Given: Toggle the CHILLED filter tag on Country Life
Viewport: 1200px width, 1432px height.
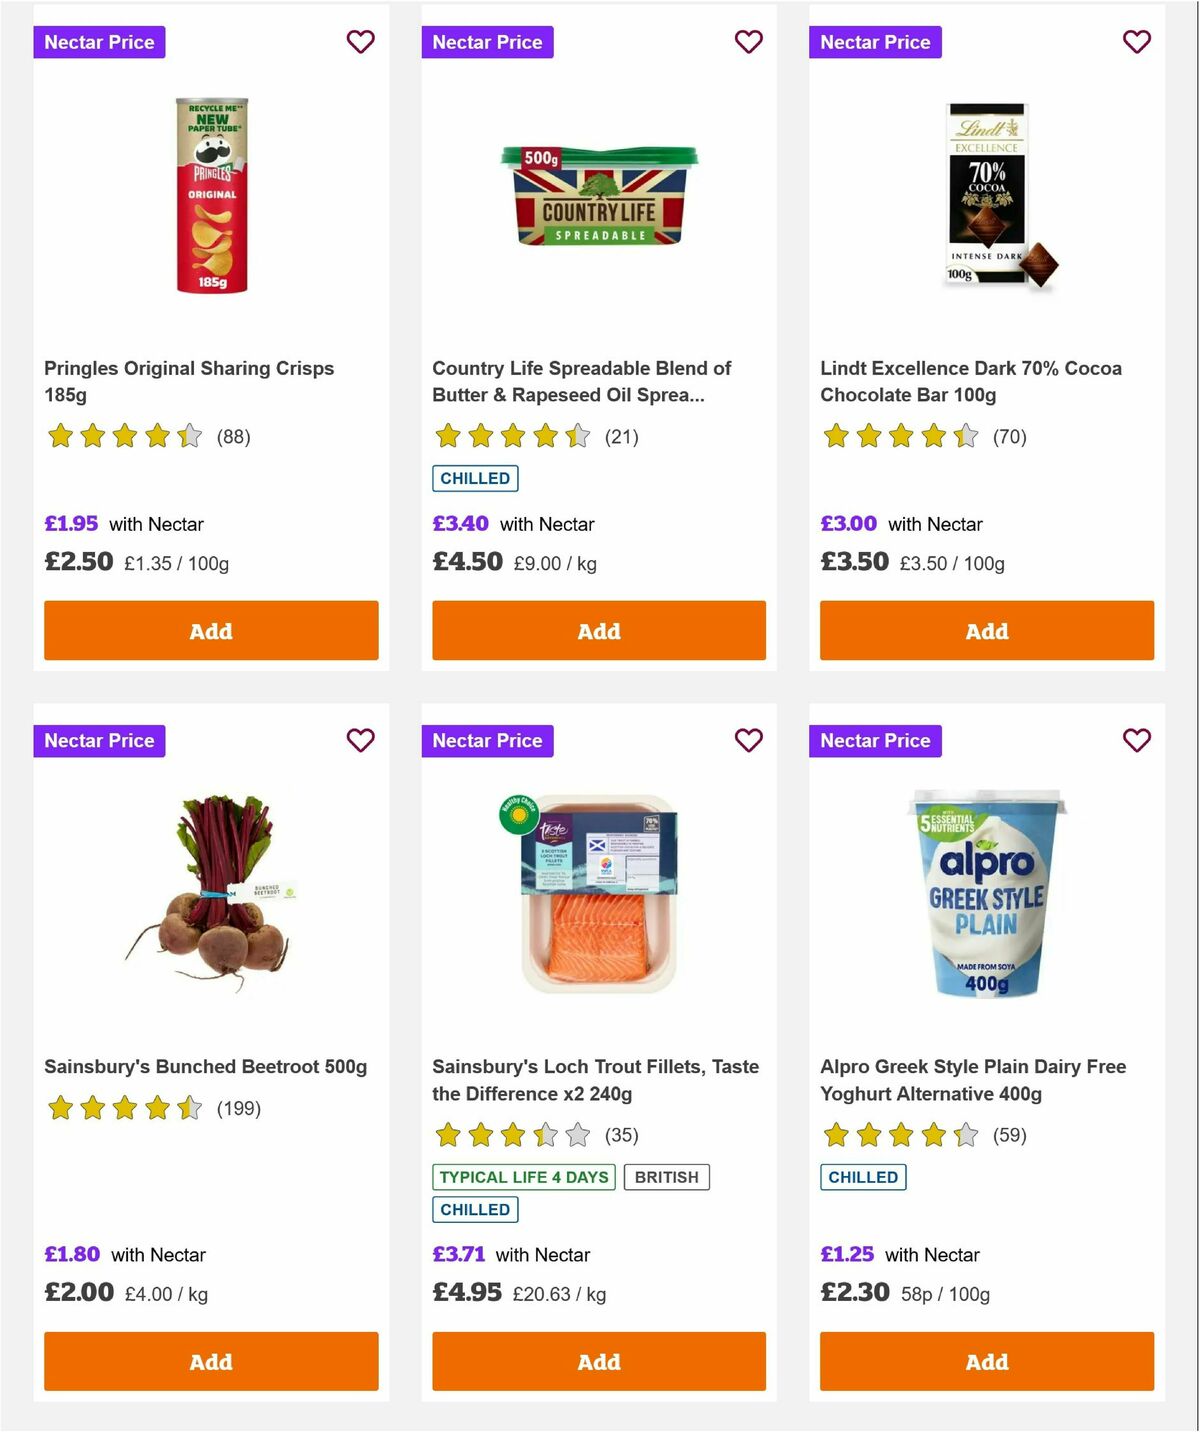Looking at the screenshot, I should coord(475,478).
